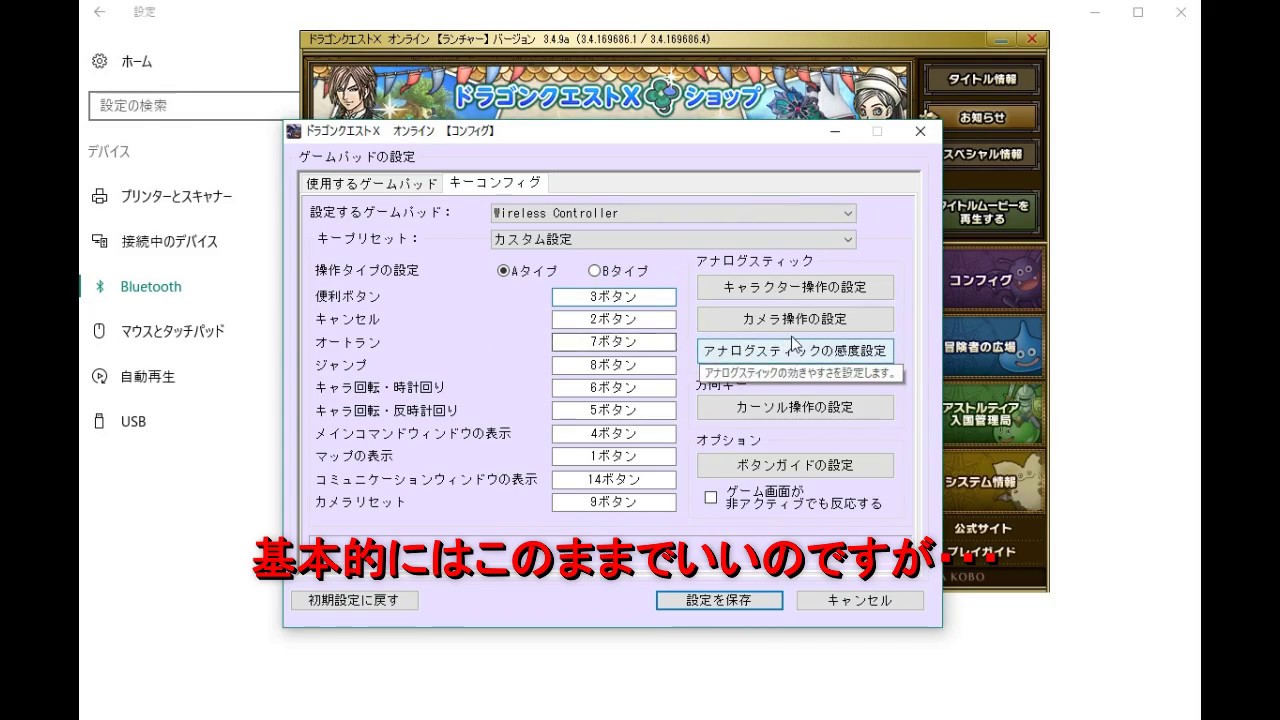Screen dimensions: 1280x720
Task: Open カメラ操作の設定 button
Action: (x=795, y=319)
